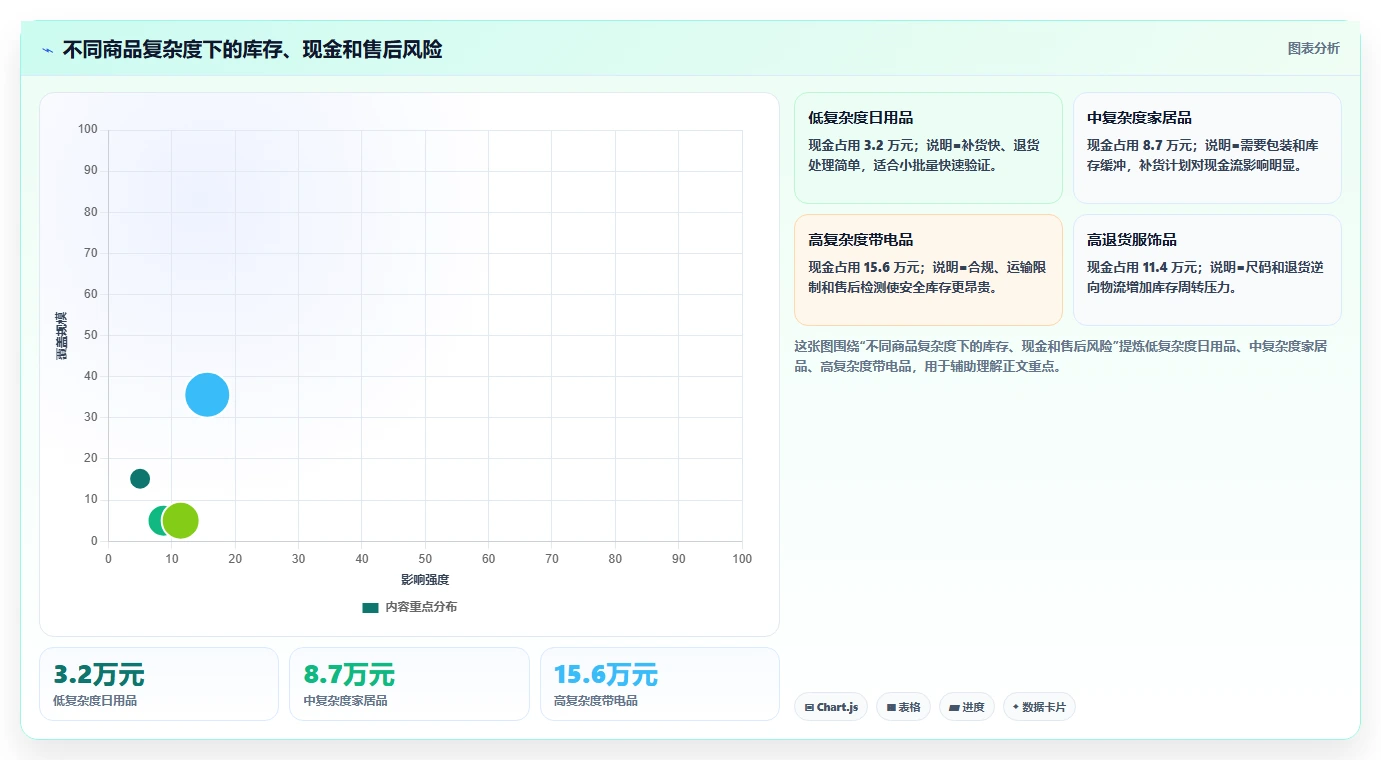Screen dimensions: 1381x760
Task: Click the icon in the Chart.js tag
Action: (x=809, y=708)
